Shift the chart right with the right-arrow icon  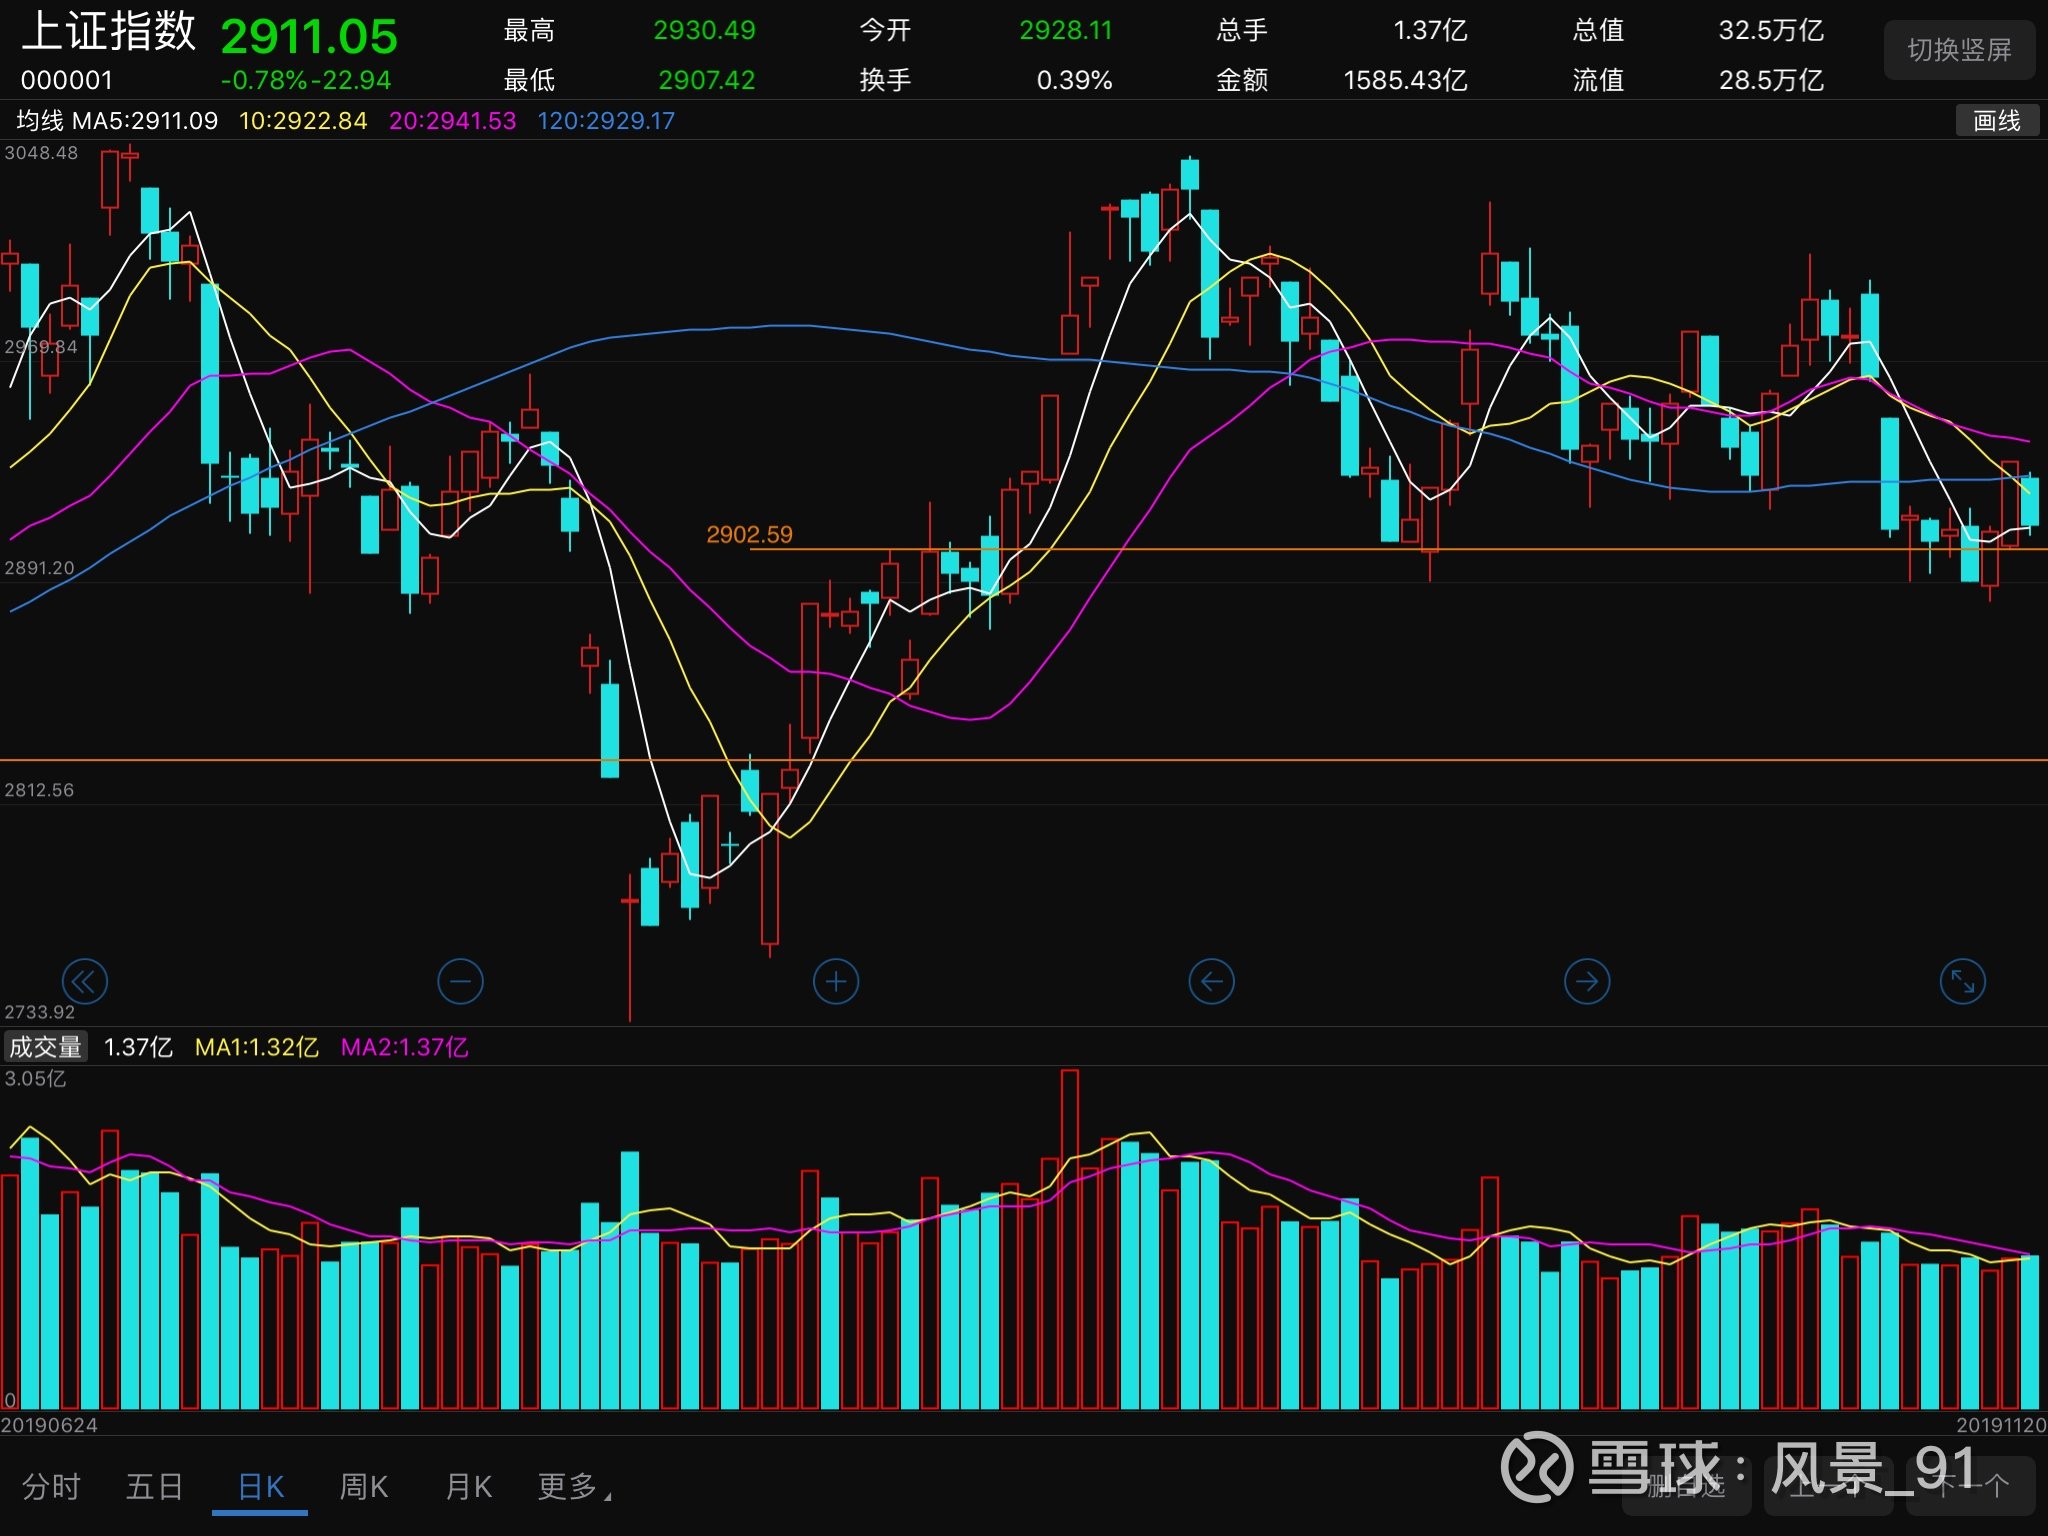(1587, 982)
